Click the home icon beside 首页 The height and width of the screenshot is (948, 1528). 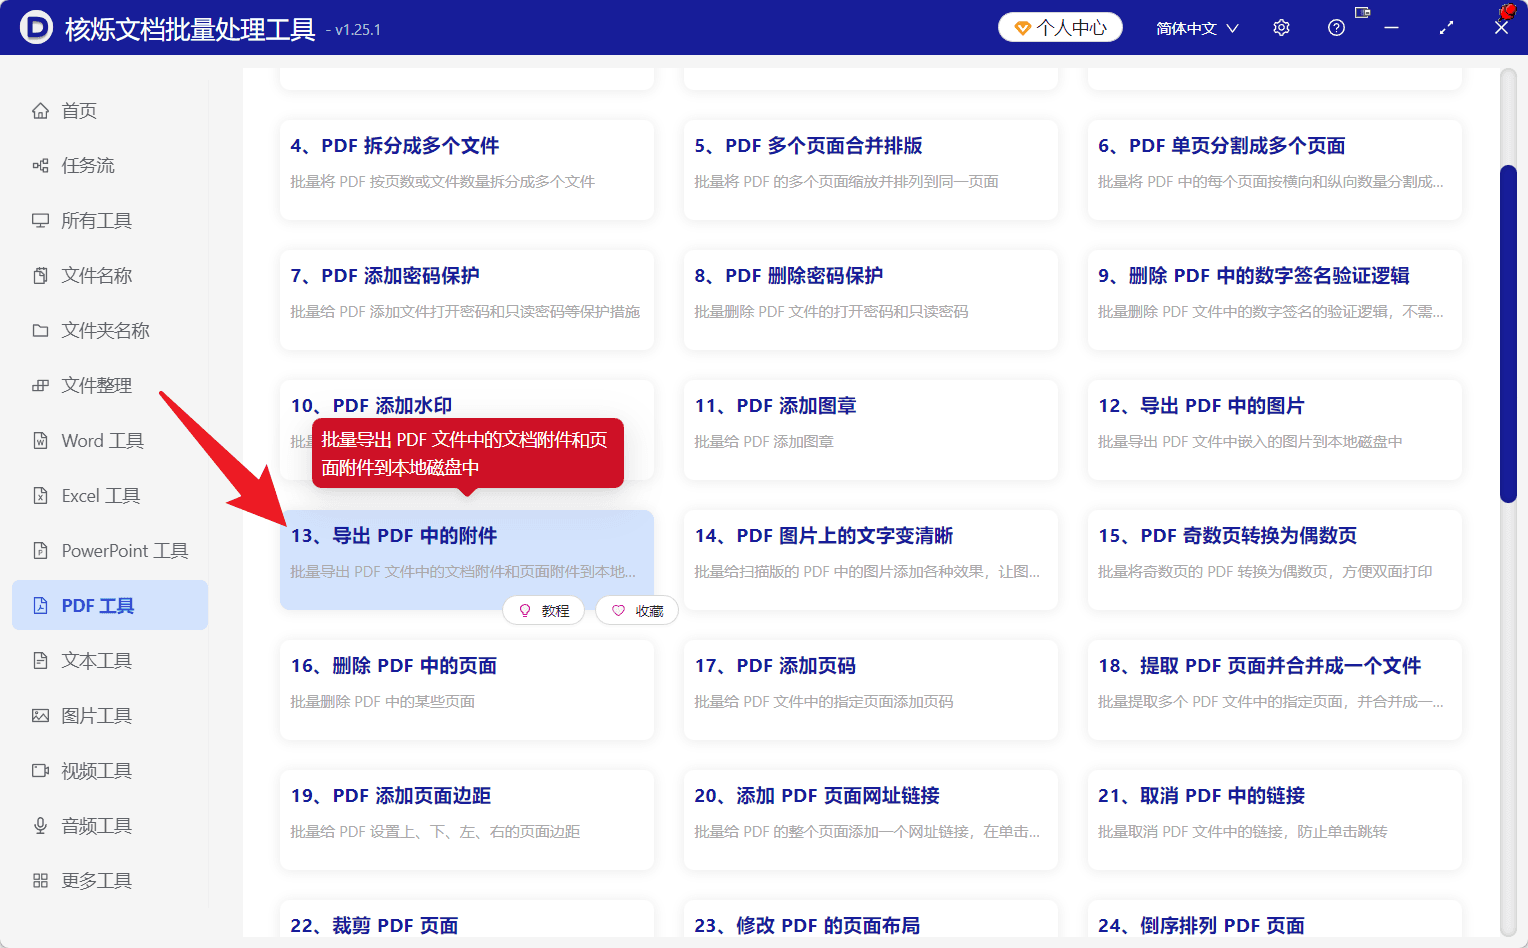coord(40,111)
